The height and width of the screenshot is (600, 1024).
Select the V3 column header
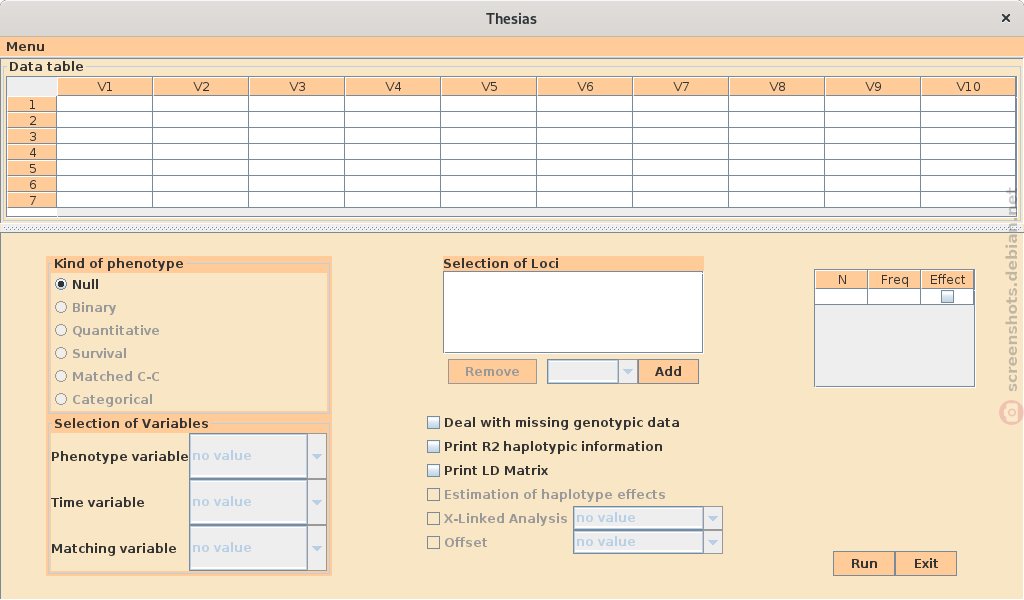tap(296, 87)
